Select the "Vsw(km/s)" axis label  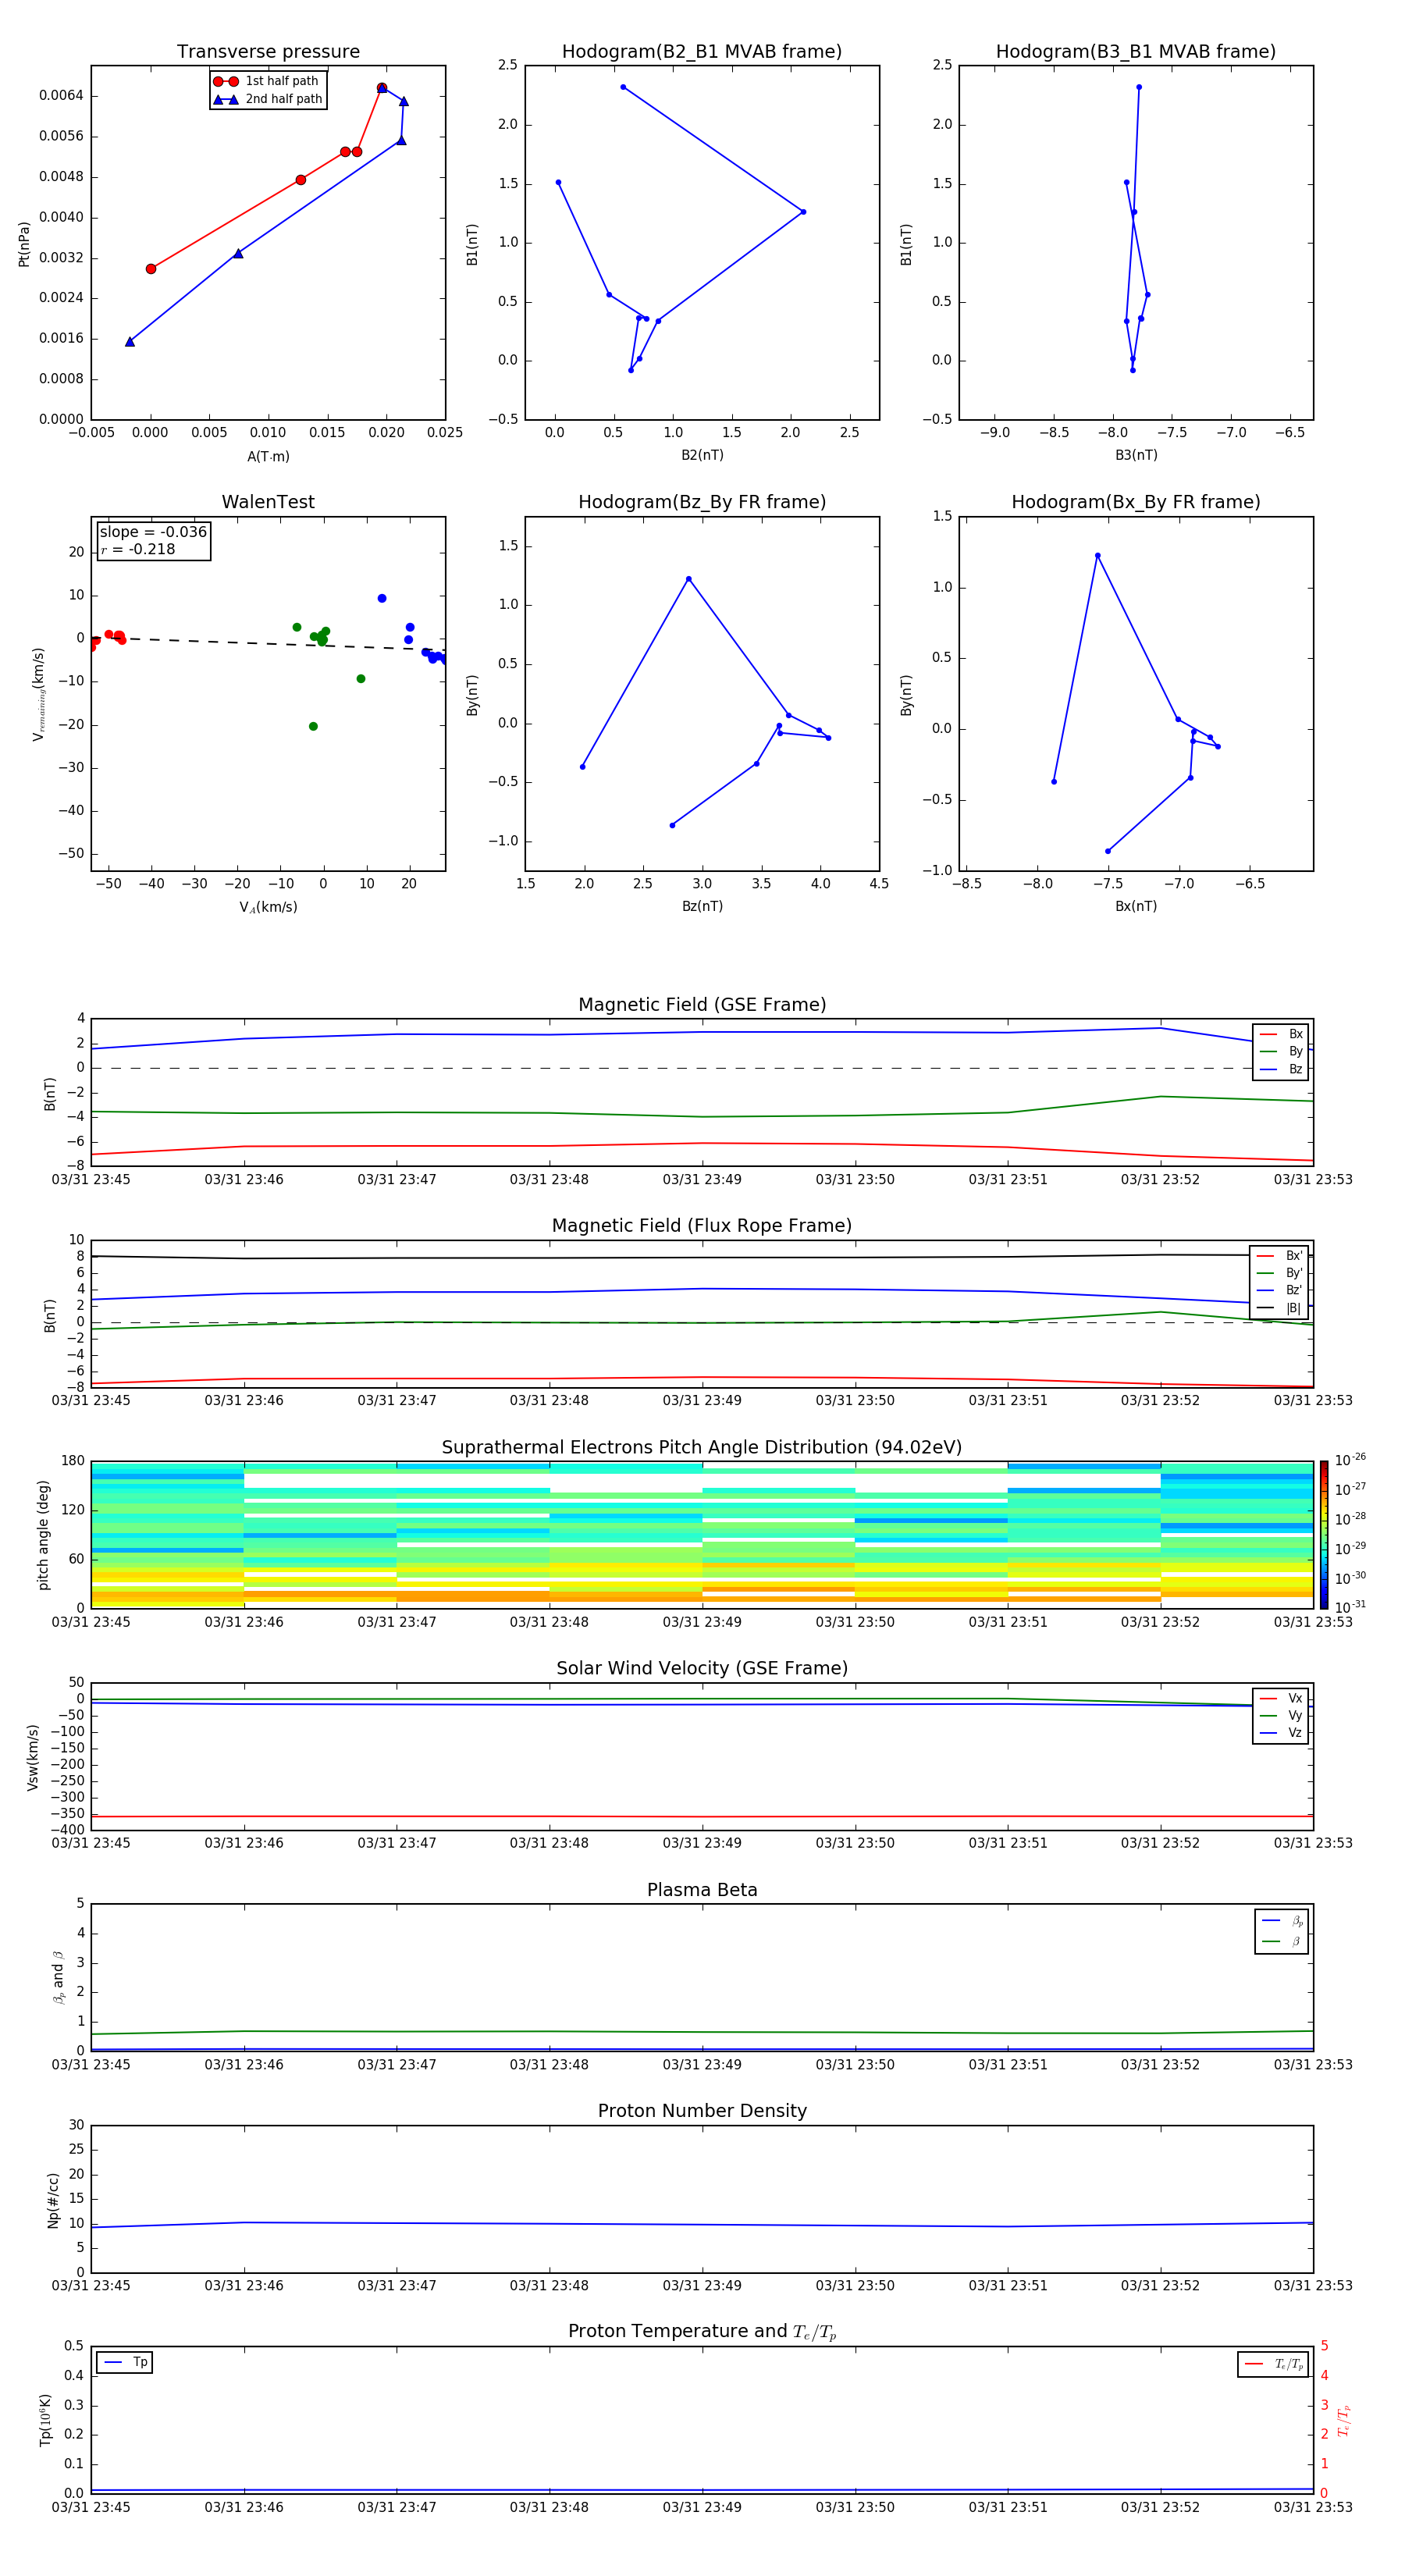click(33, 1757)
